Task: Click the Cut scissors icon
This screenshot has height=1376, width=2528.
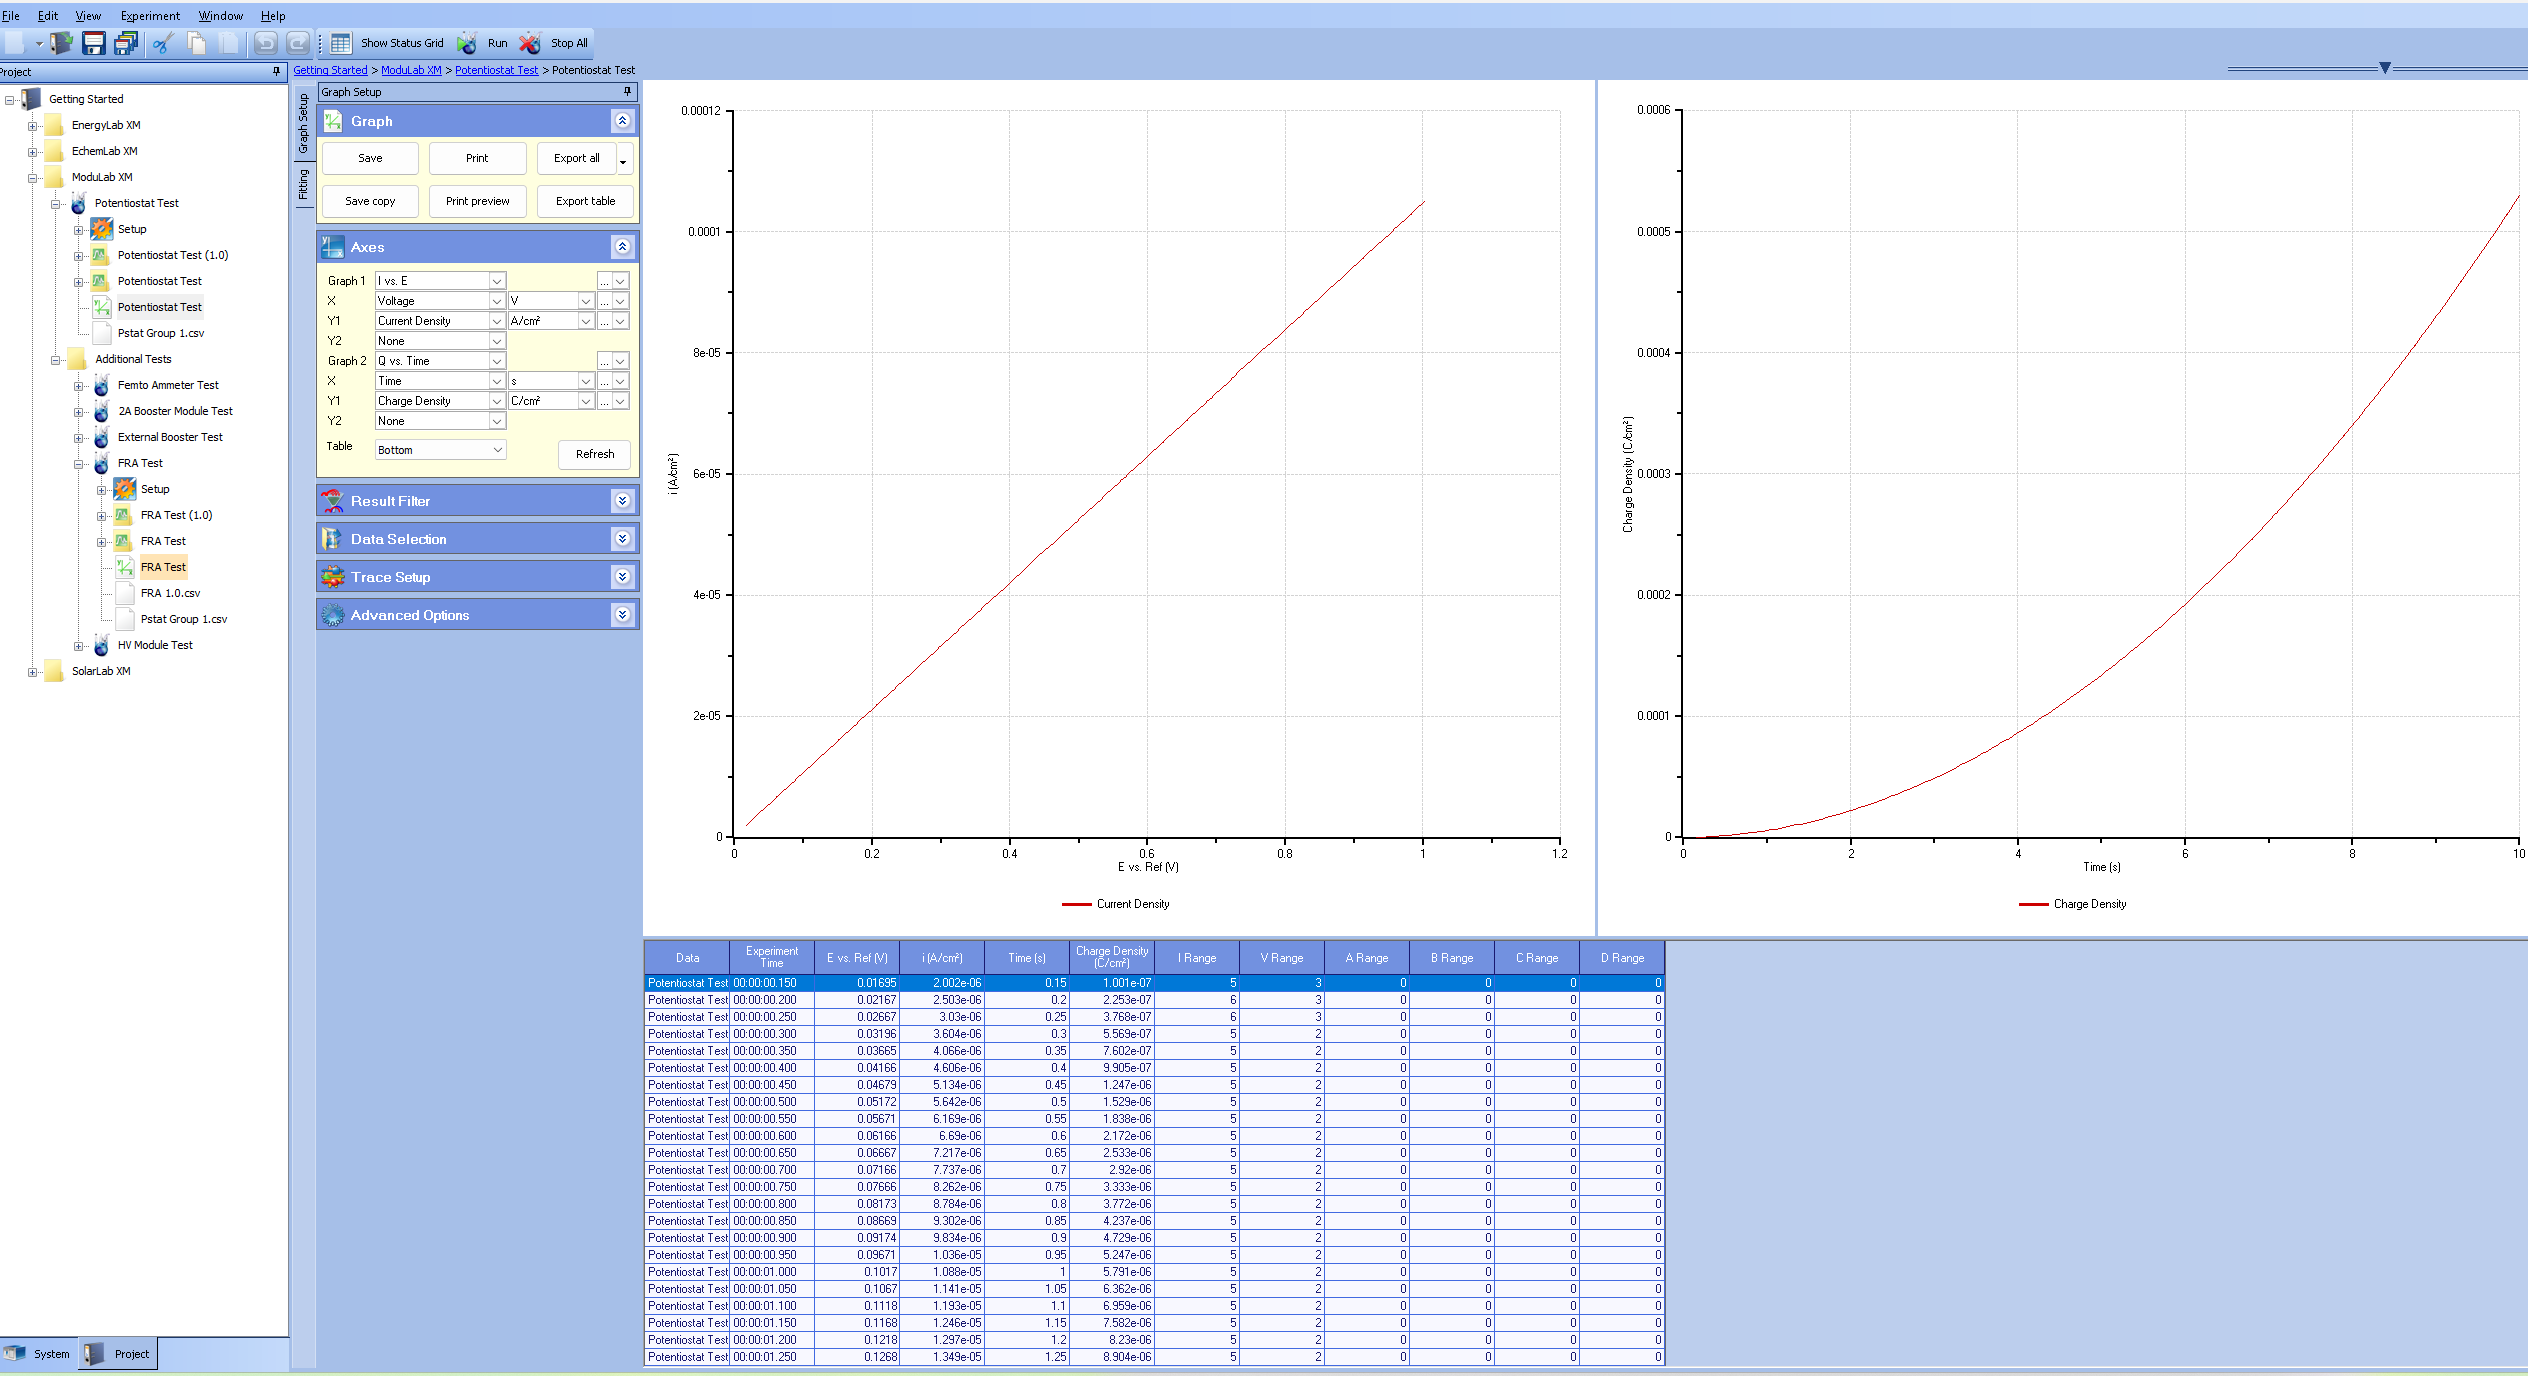Action: (163, 43)
